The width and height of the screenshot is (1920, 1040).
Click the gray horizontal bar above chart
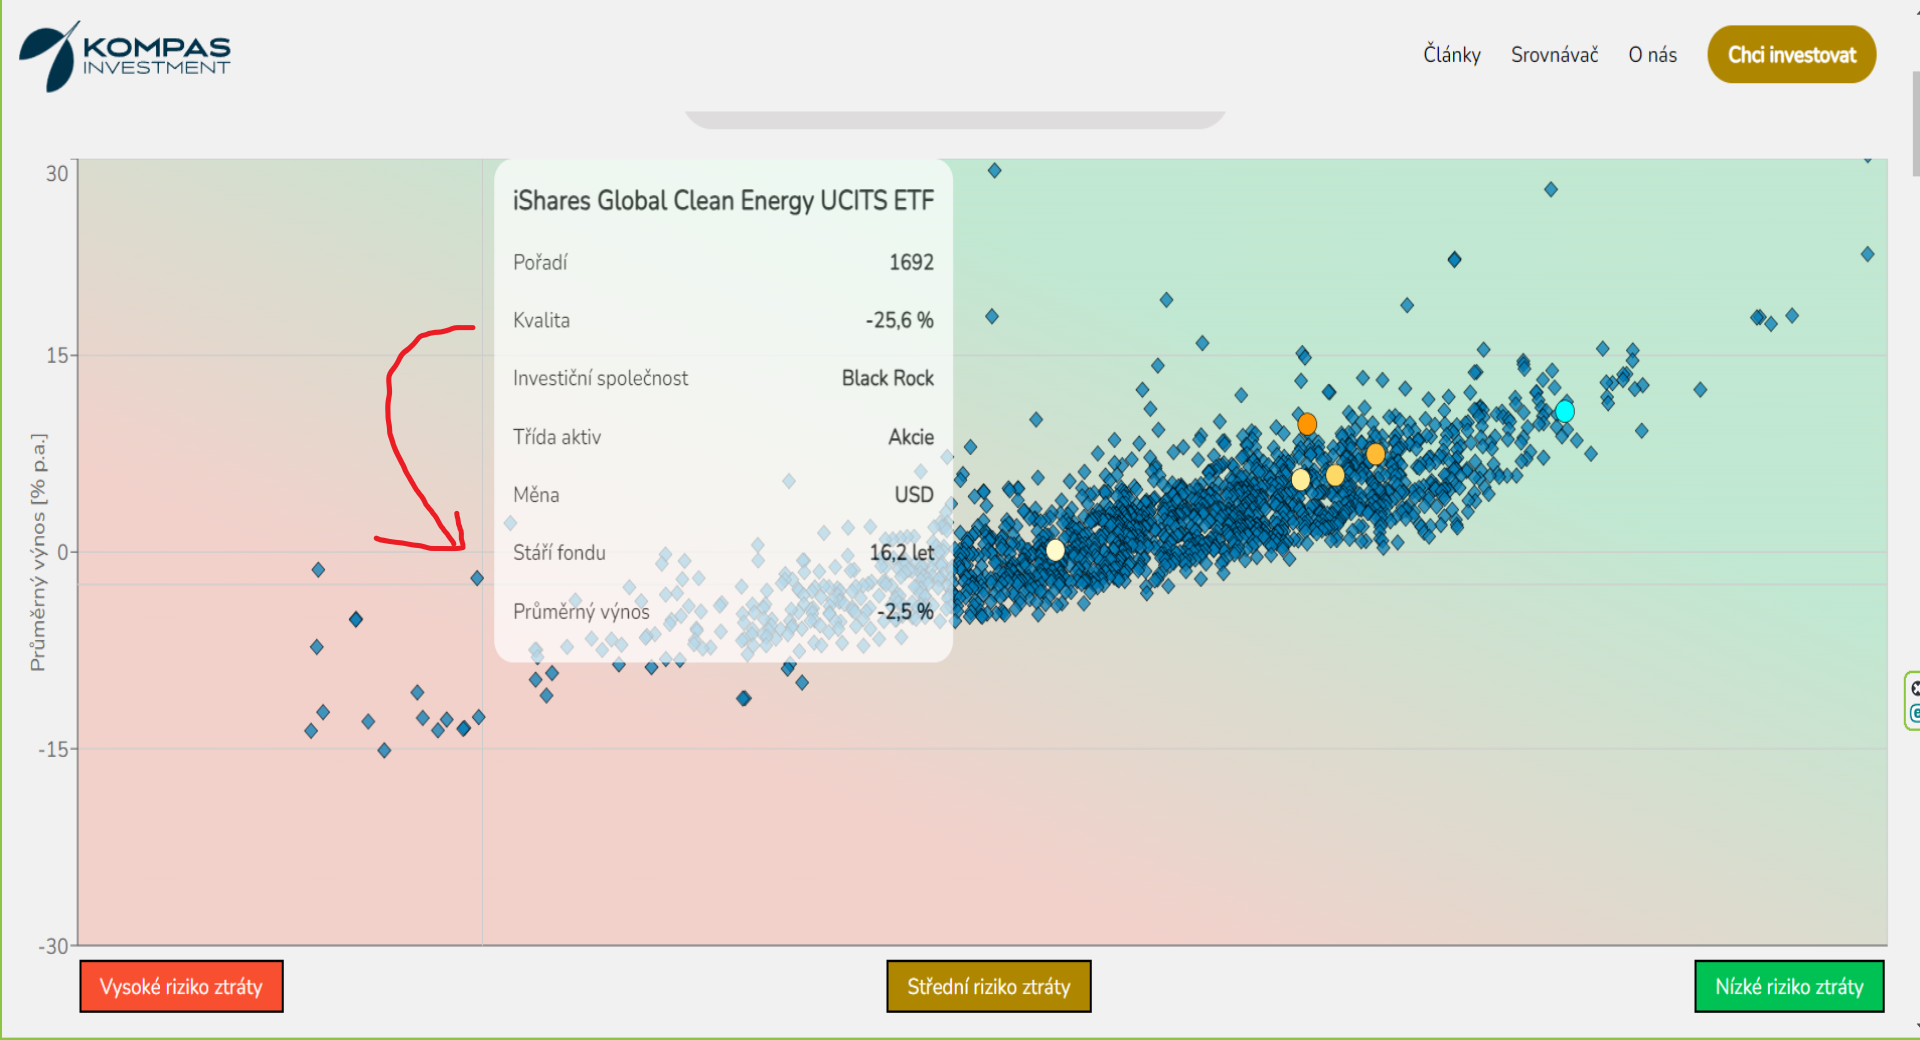coord(955,120)
